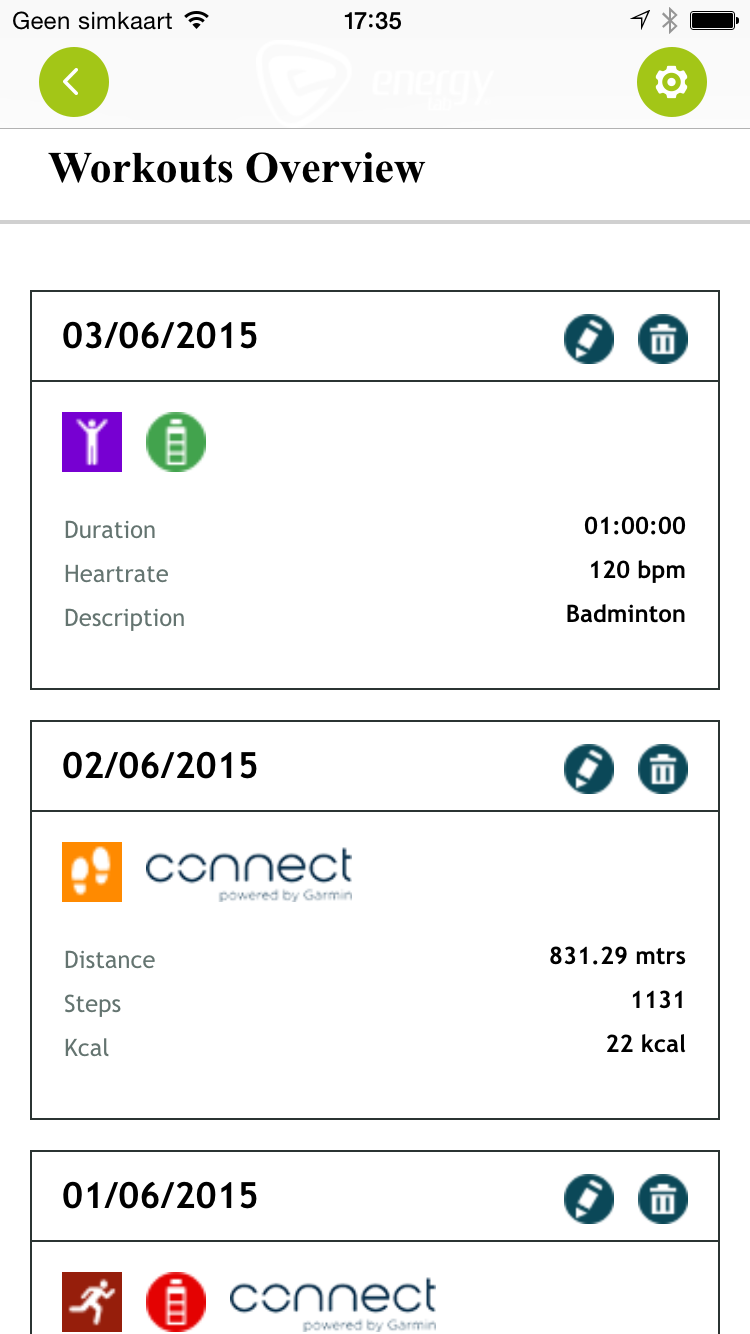Delete the 01/06/2015 workout
This screenshot has width=750, height=1334.
[663, 1198]
